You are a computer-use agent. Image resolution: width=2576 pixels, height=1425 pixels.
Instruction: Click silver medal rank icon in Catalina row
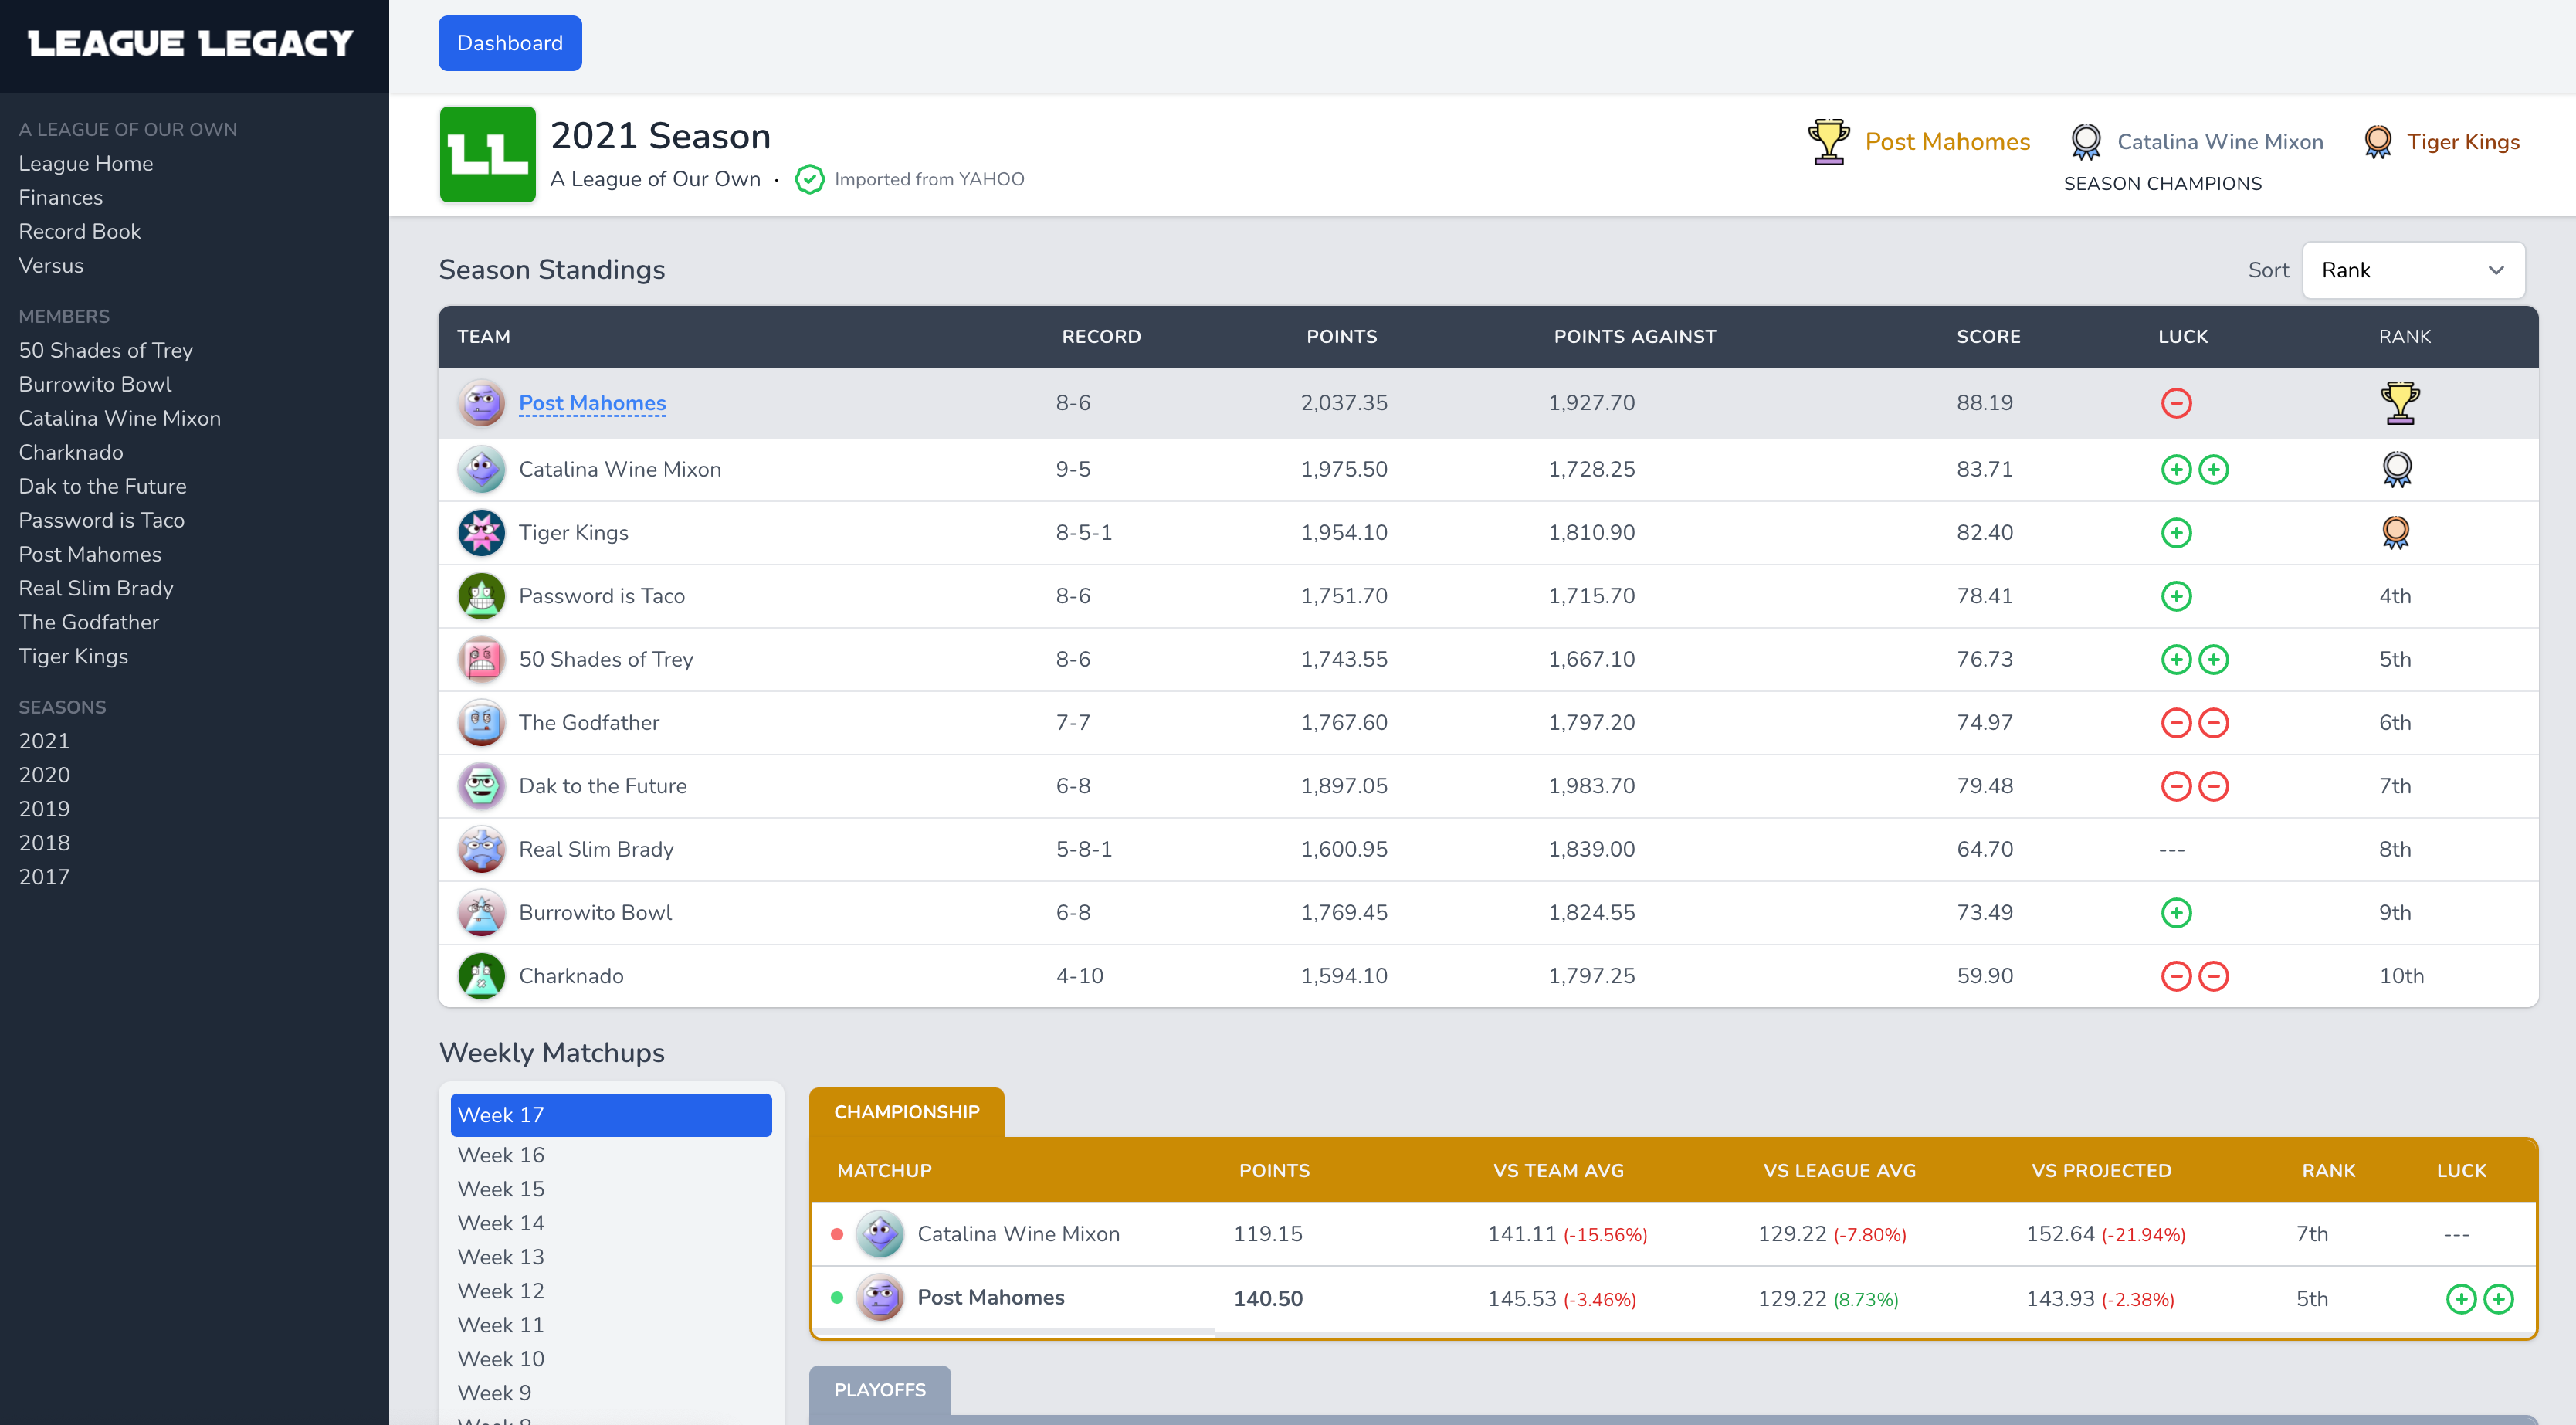(x=2397, y=469)
